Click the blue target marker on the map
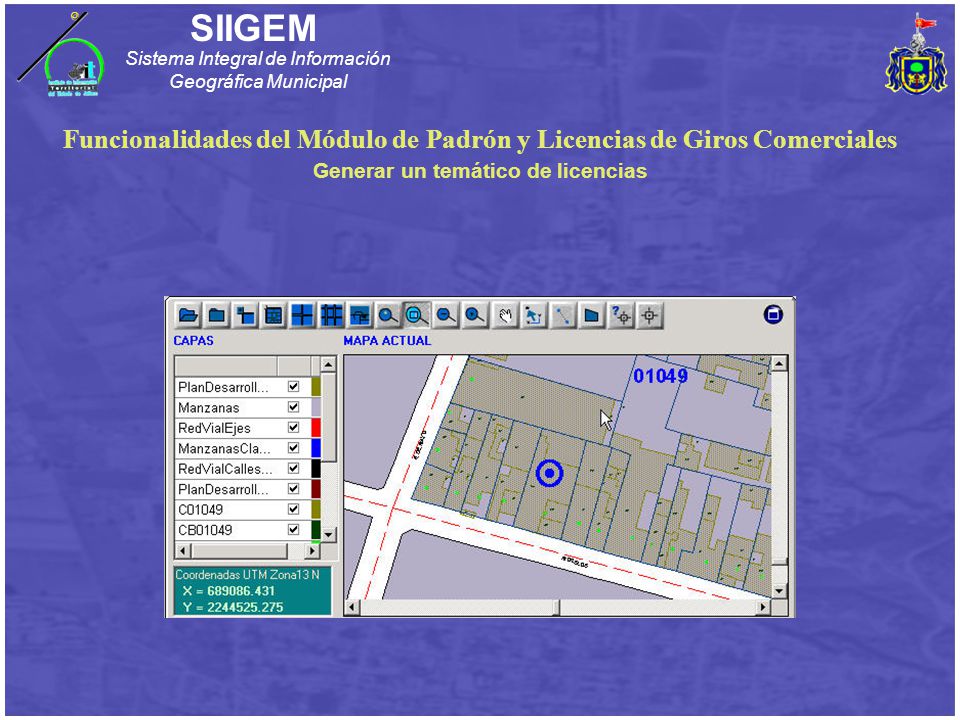 tap(549, 473)
